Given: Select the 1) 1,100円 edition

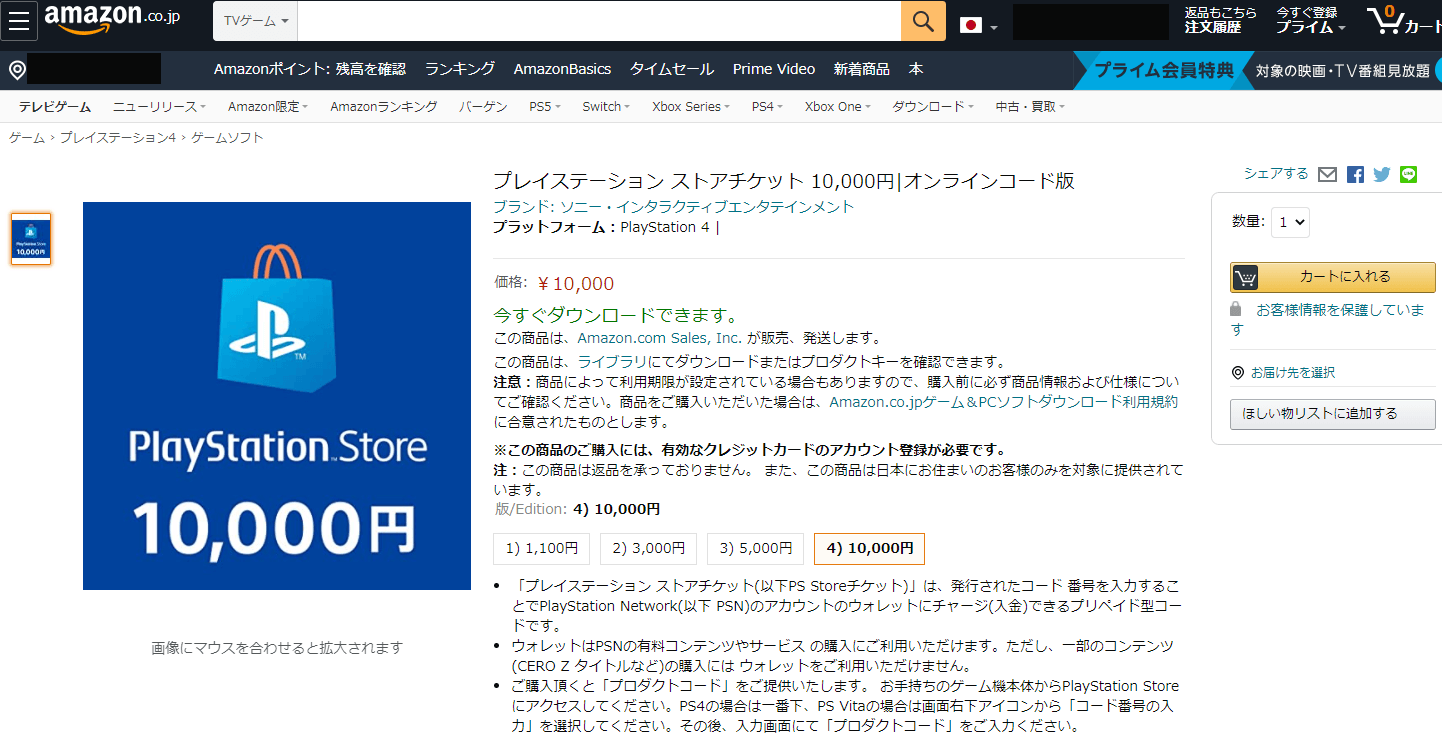Looking at the screenshot, I should [542, 549].
